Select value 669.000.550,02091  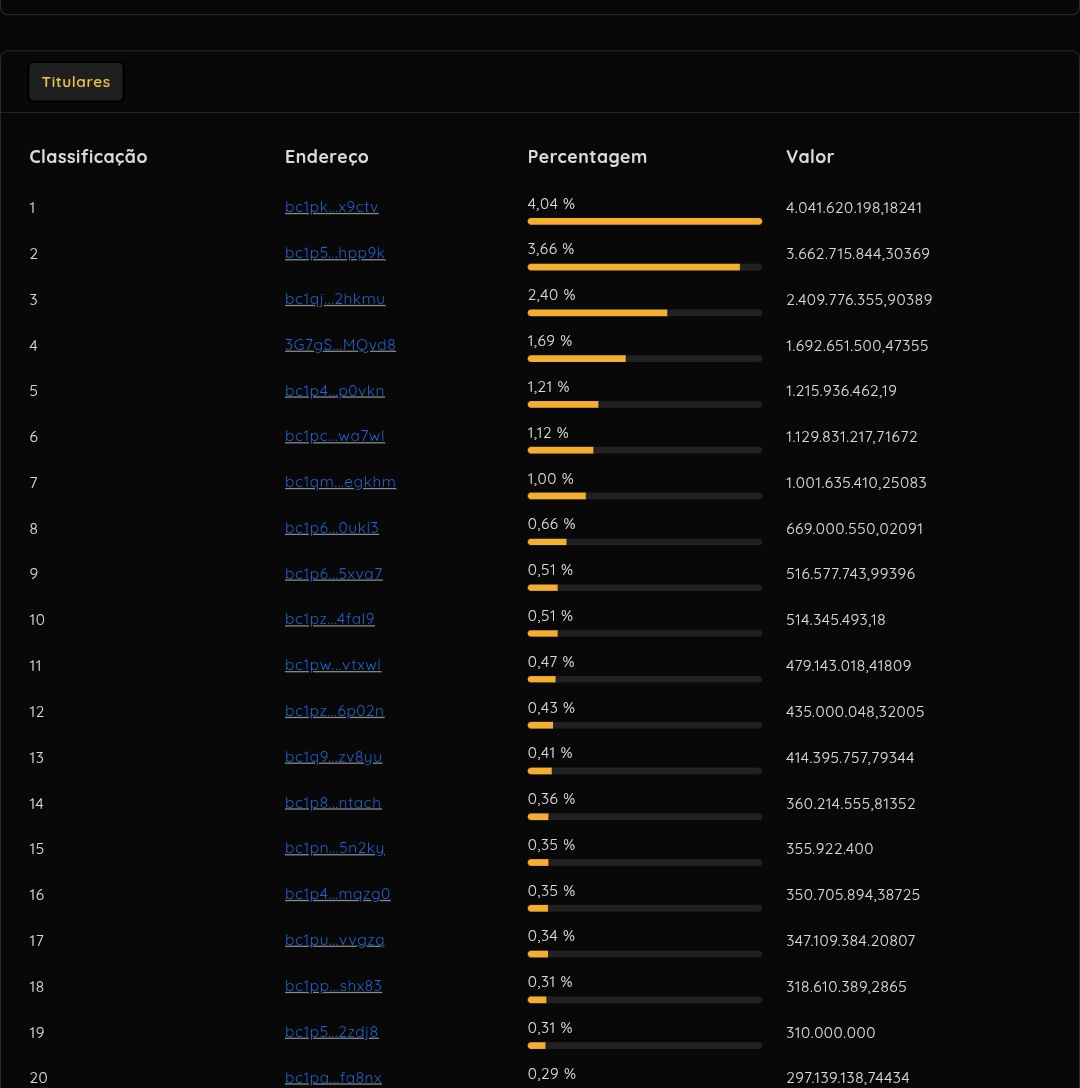click(x=854, y=528)
